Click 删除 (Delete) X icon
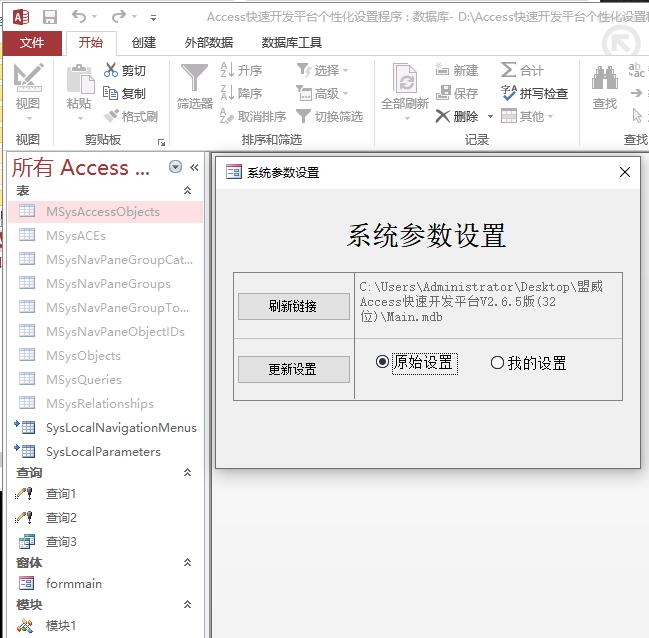649x638 pixels. click(x=442, y=116)
